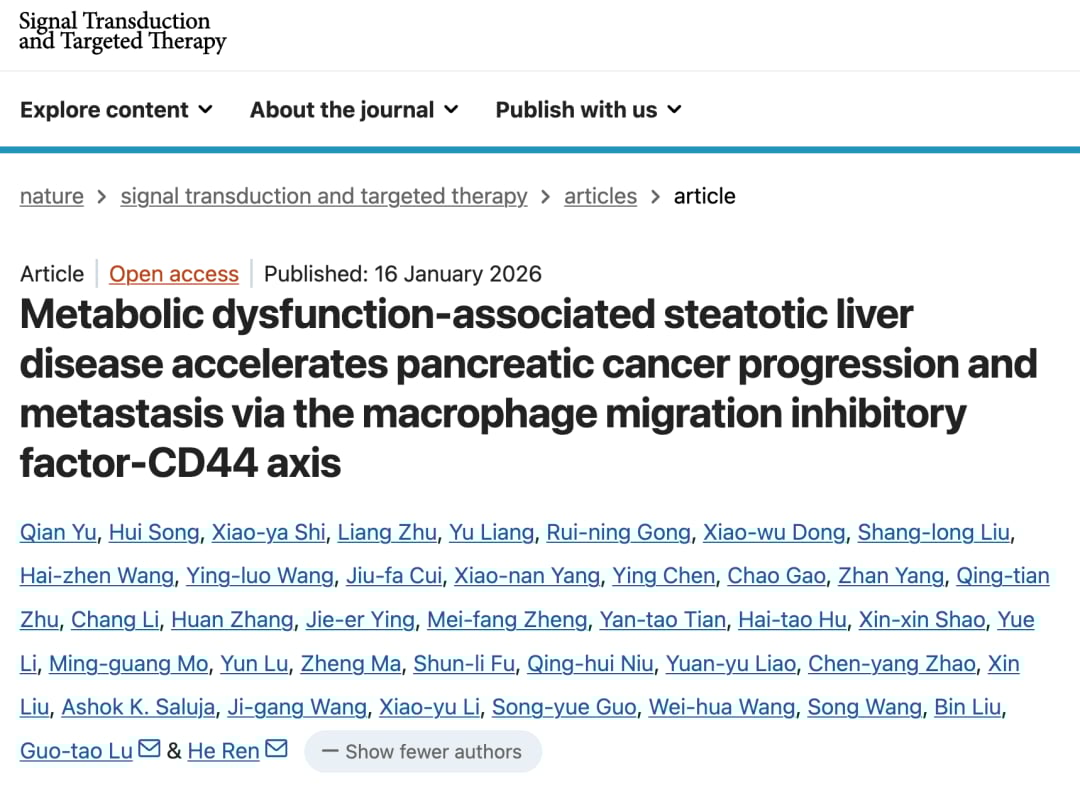This screenshot has width=1080, height=788.
Task: Open signal transduction and targeted therapy breadcrumb
Action: coord(323,196)
